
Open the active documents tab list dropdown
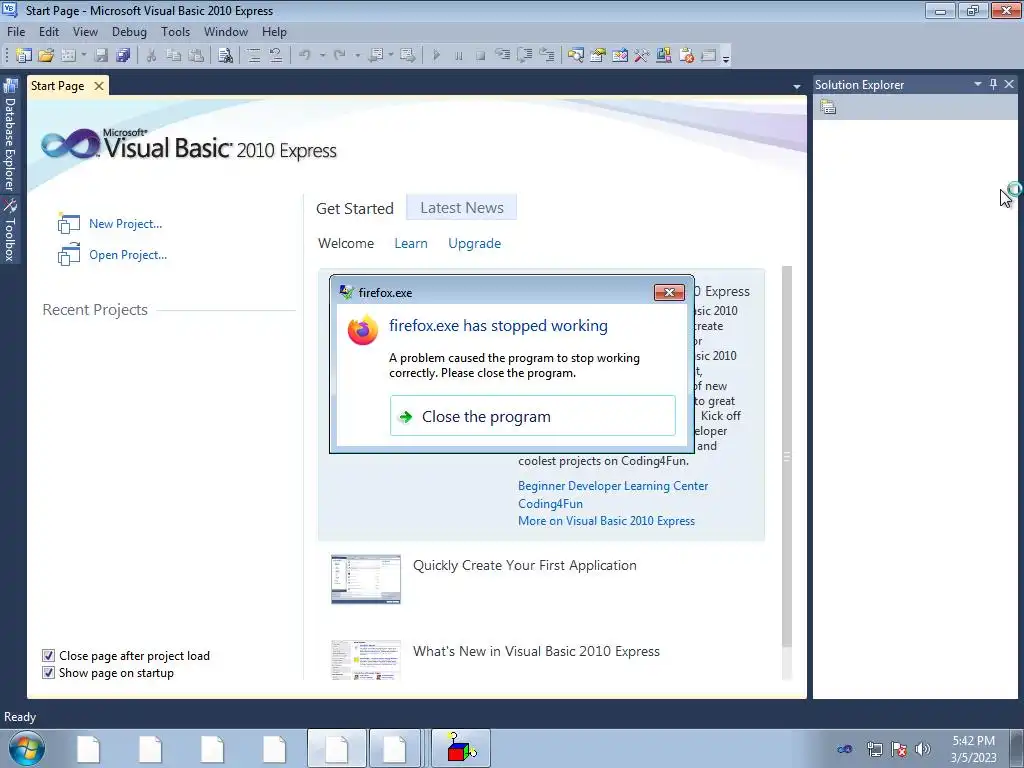tap(796, 86)
